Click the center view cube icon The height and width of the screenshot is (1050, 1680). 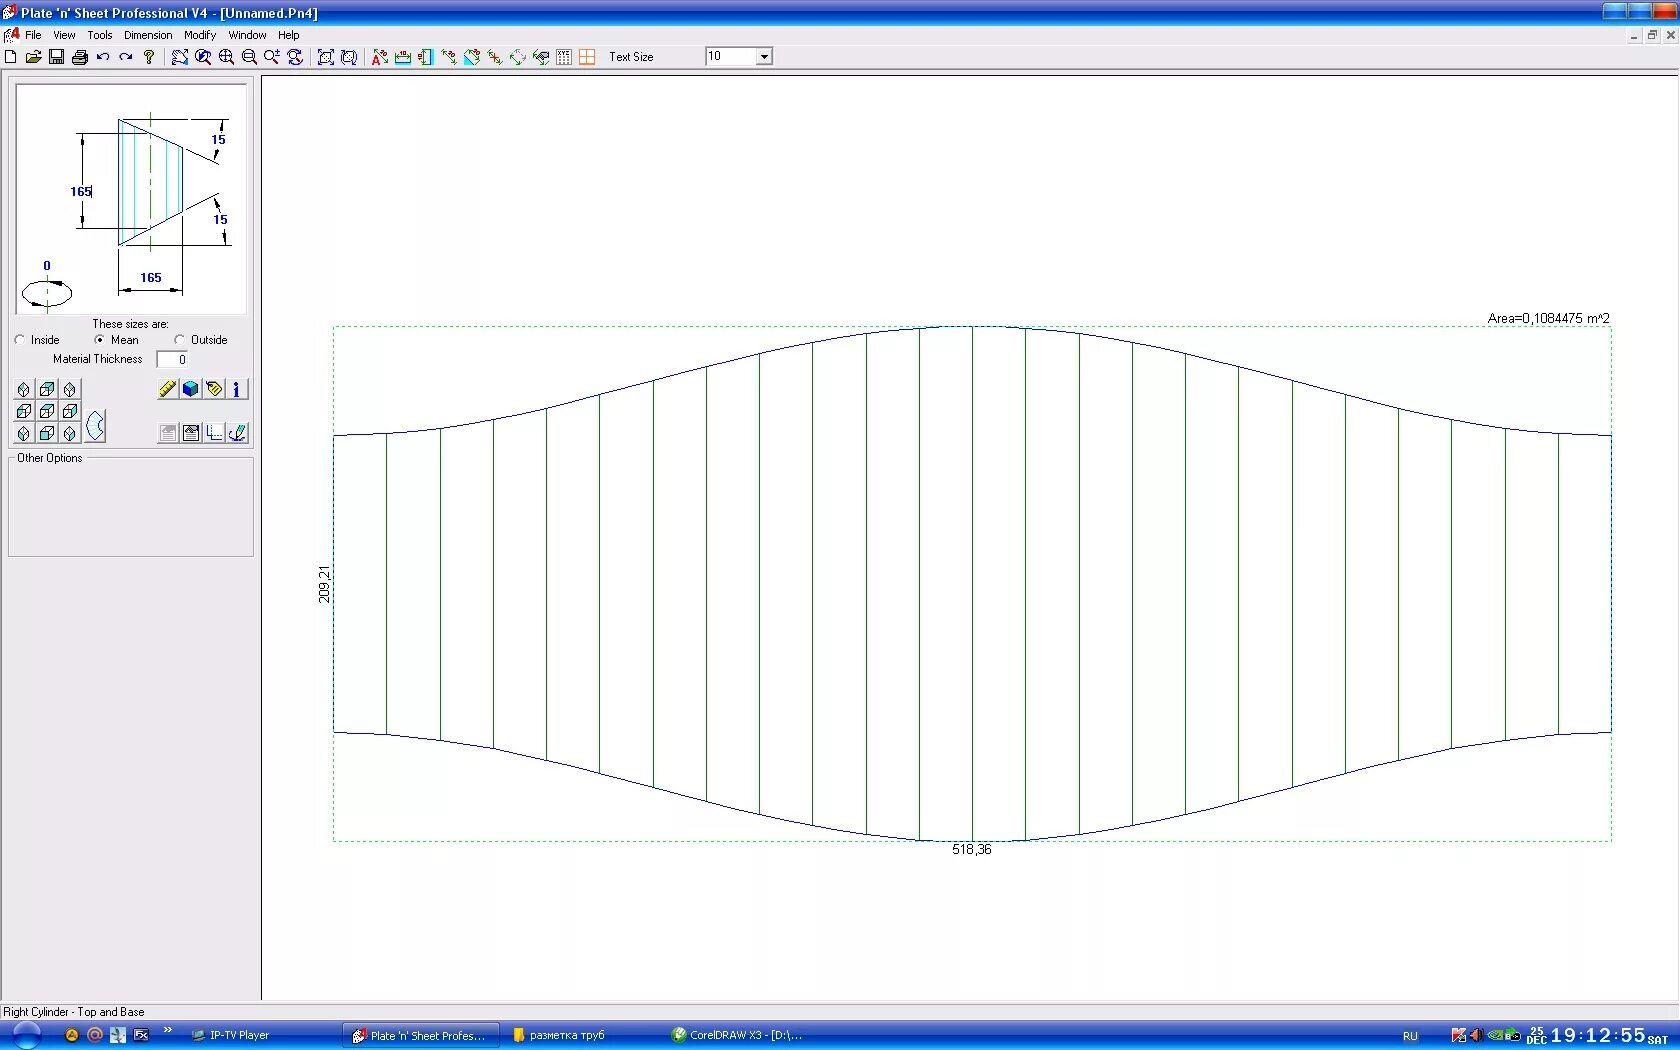(x=47, y=411)
